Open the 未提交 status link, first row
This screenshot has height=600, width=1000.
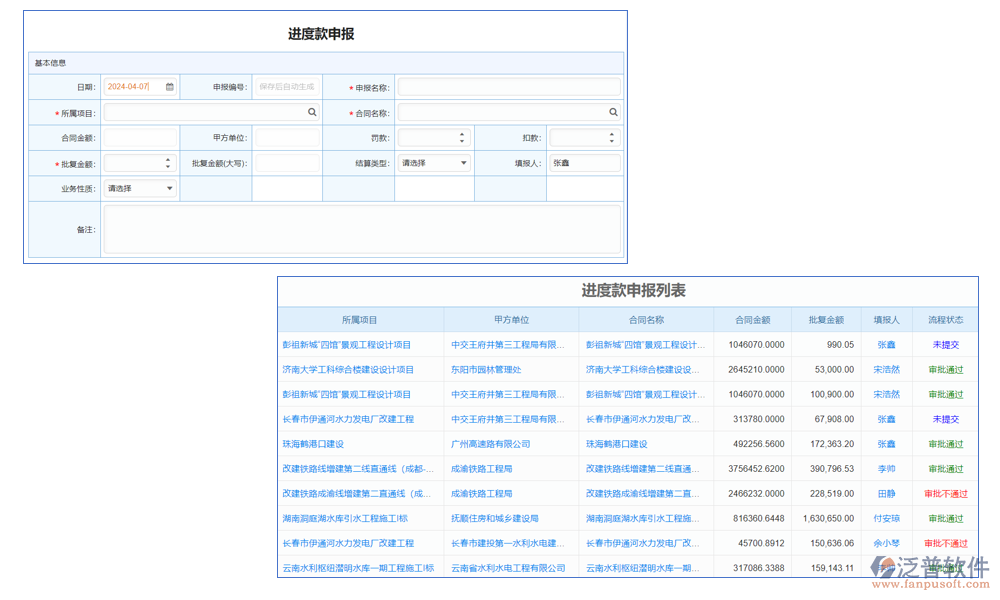[x=944, y=344]
